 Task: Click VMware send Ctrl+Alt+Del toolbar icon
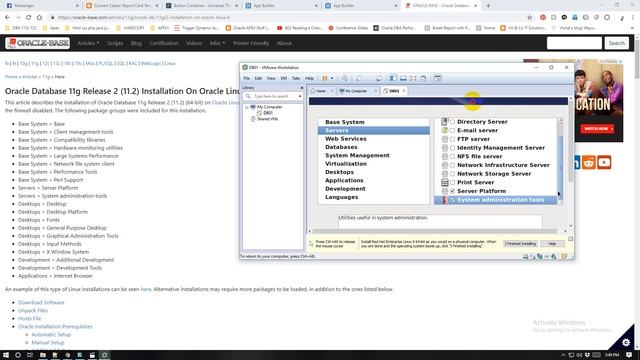click(x=345, y=78)
